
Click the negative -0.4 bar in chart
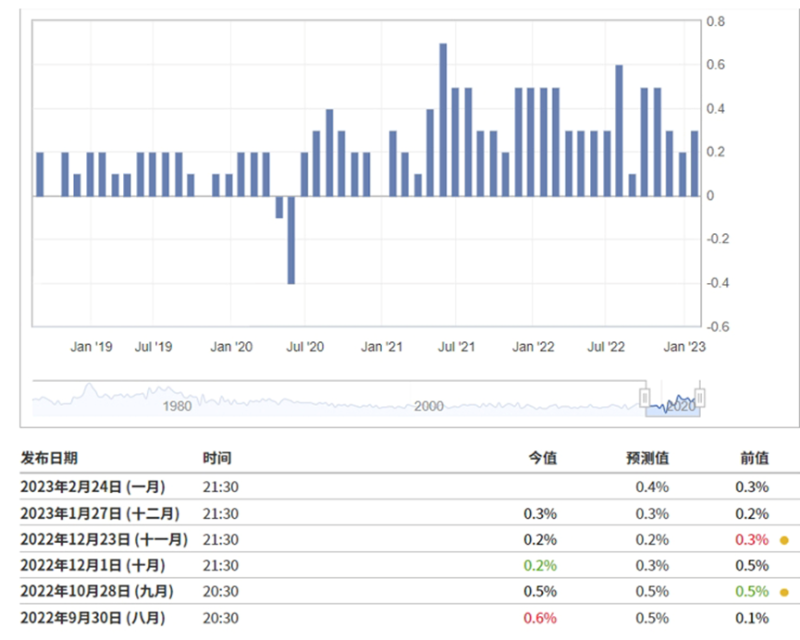291,240
